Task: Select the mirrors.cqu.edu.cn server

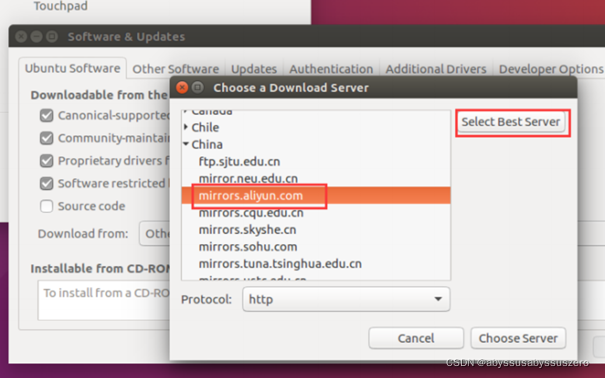Action: click(x=251, y=213)
